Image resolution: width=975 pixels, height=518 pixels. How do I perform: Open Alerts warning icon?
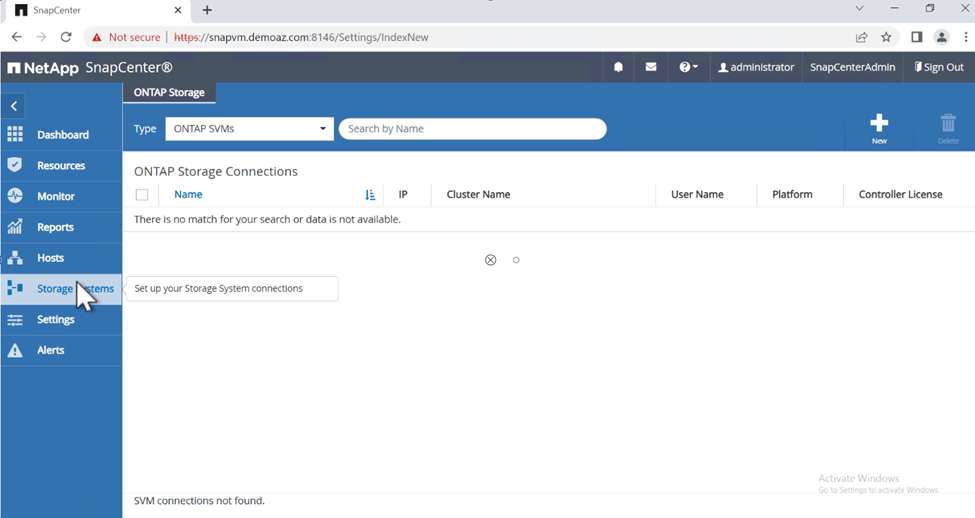click(x=15, y=350)
